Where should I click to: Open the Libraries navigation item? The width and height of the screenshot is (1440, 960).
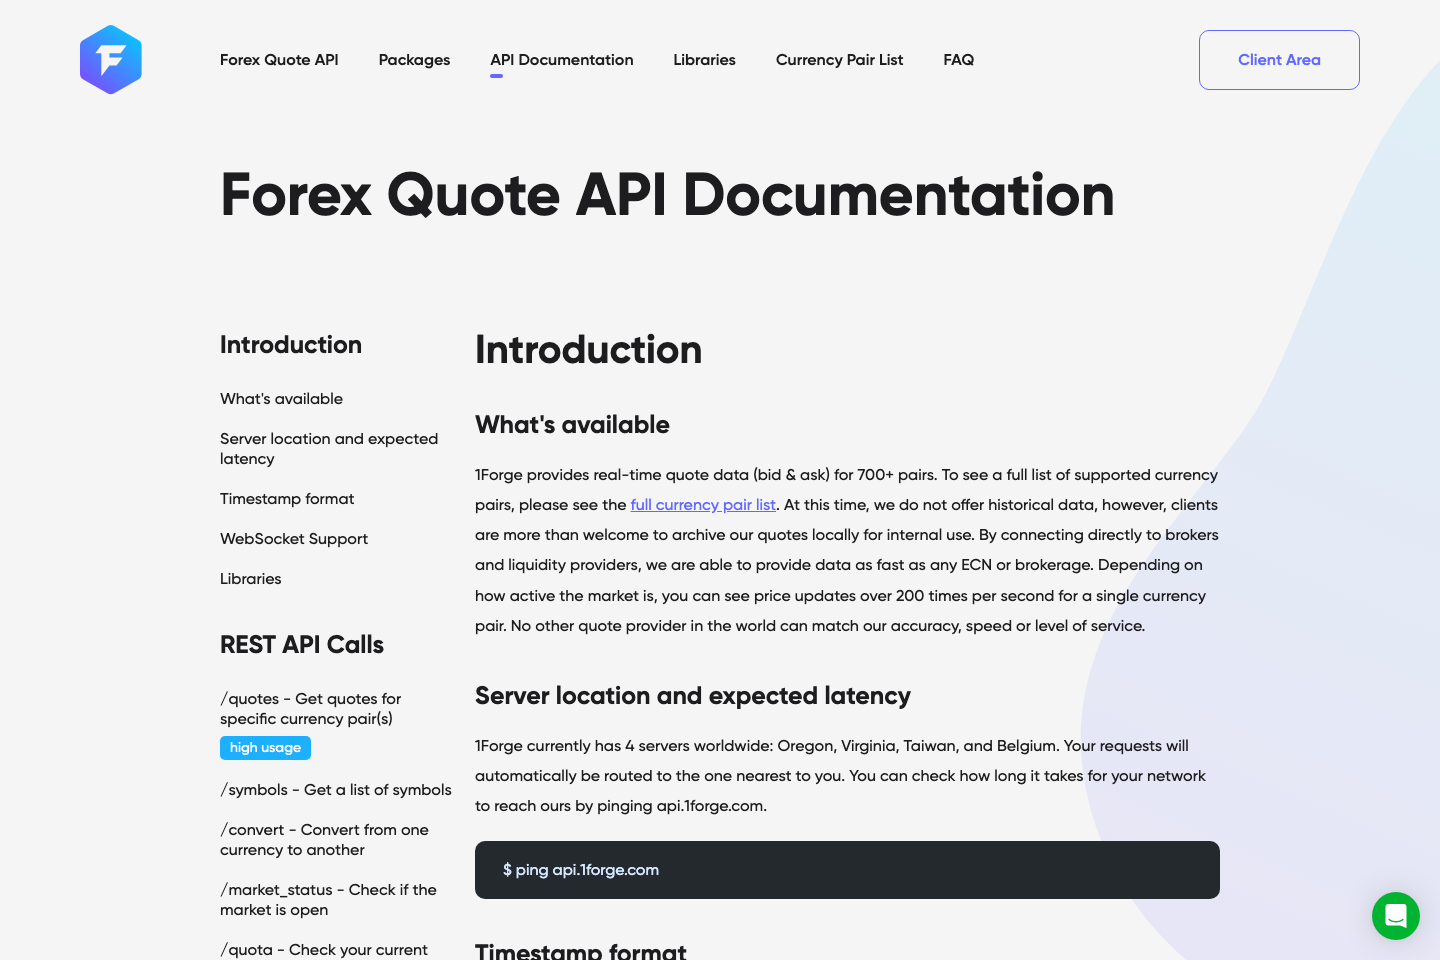click(x=704, y=60)
